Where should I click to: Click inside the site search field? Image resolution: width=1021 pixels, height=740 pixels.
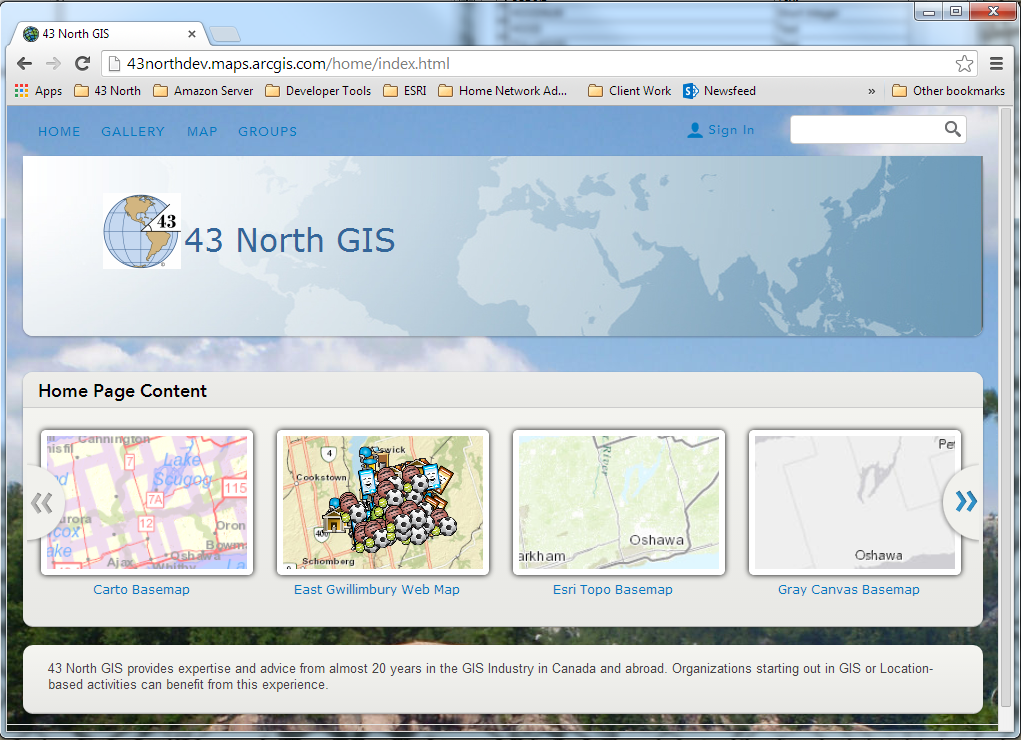tap(870, 129)
